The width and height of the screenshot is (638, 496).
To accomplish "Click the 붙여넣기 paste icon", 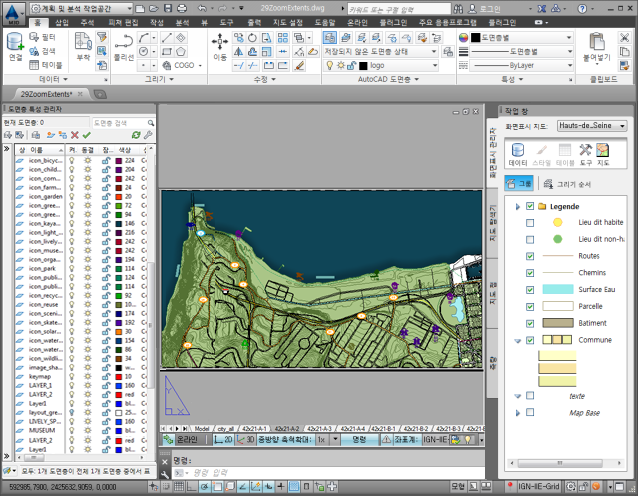I will click(596, 46).
